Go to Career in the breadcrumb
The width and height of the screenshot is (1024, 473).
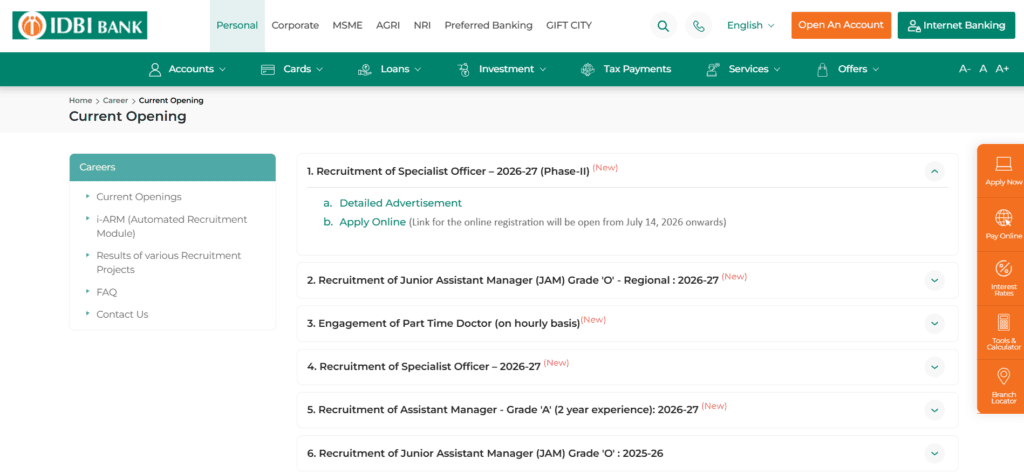coord(116,101)
